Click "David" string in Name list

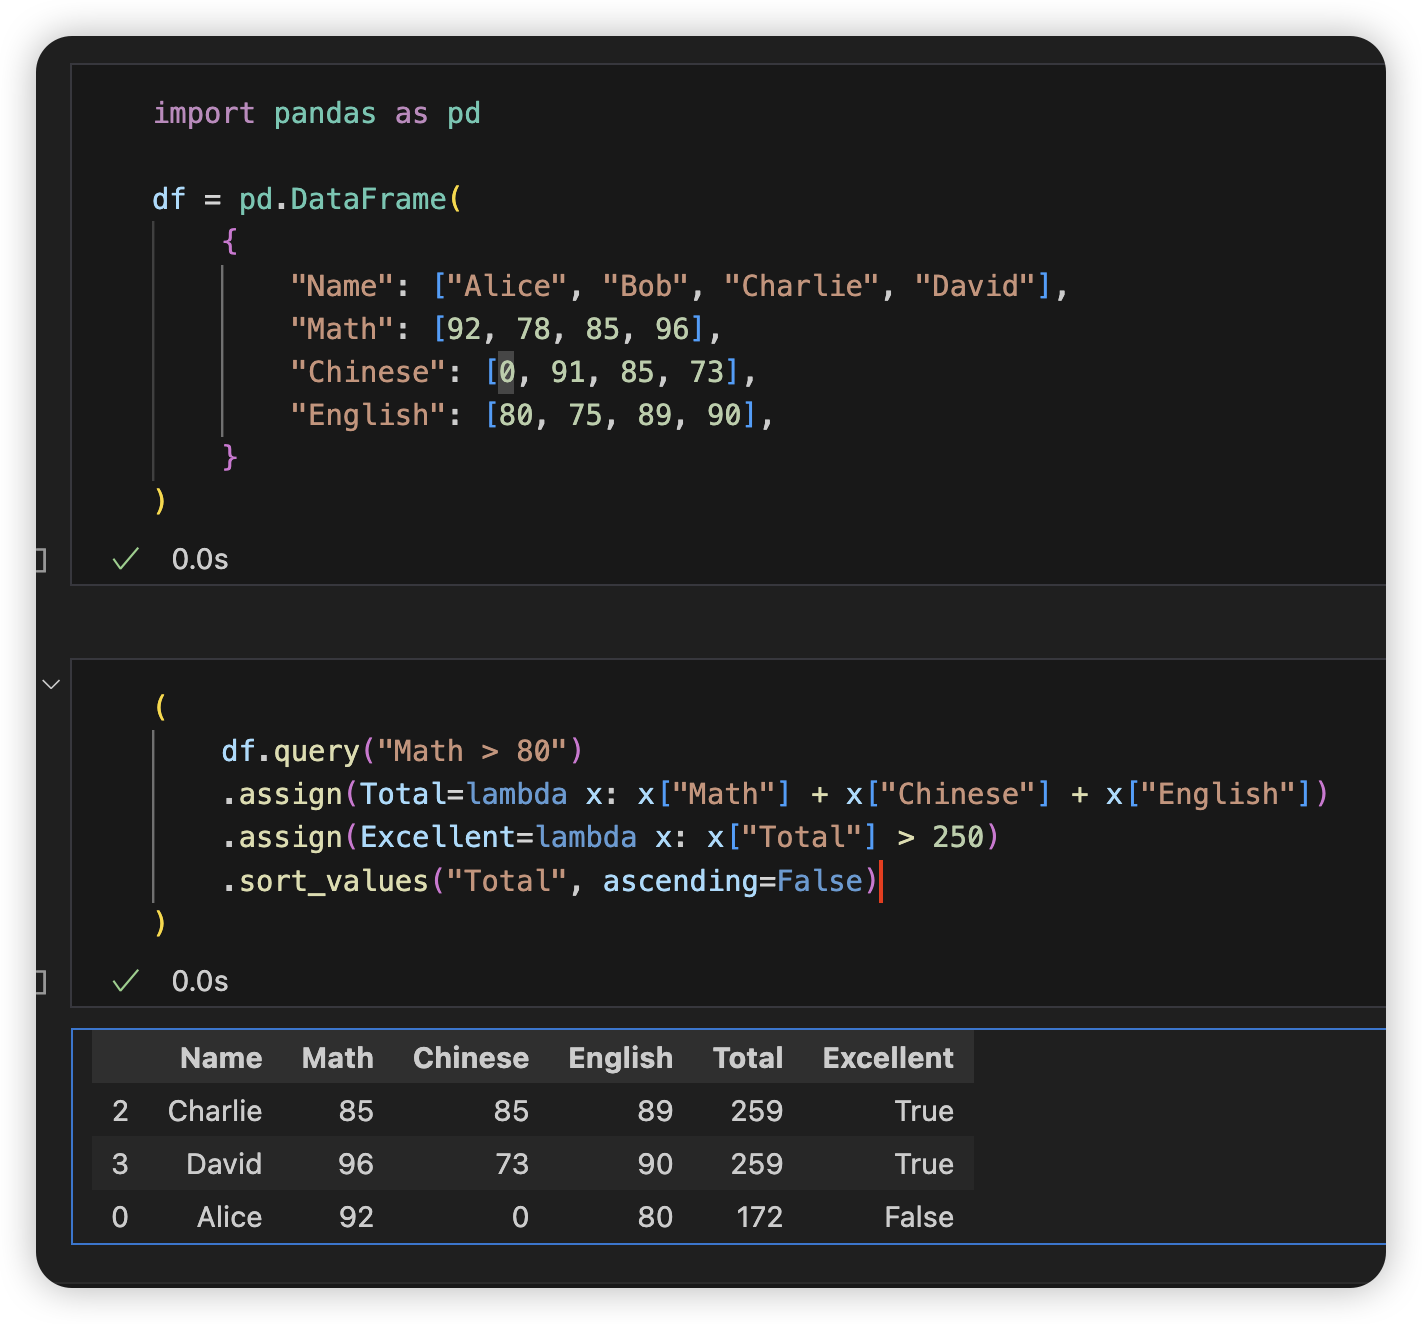pyautogui.click(x=975, y=286)
